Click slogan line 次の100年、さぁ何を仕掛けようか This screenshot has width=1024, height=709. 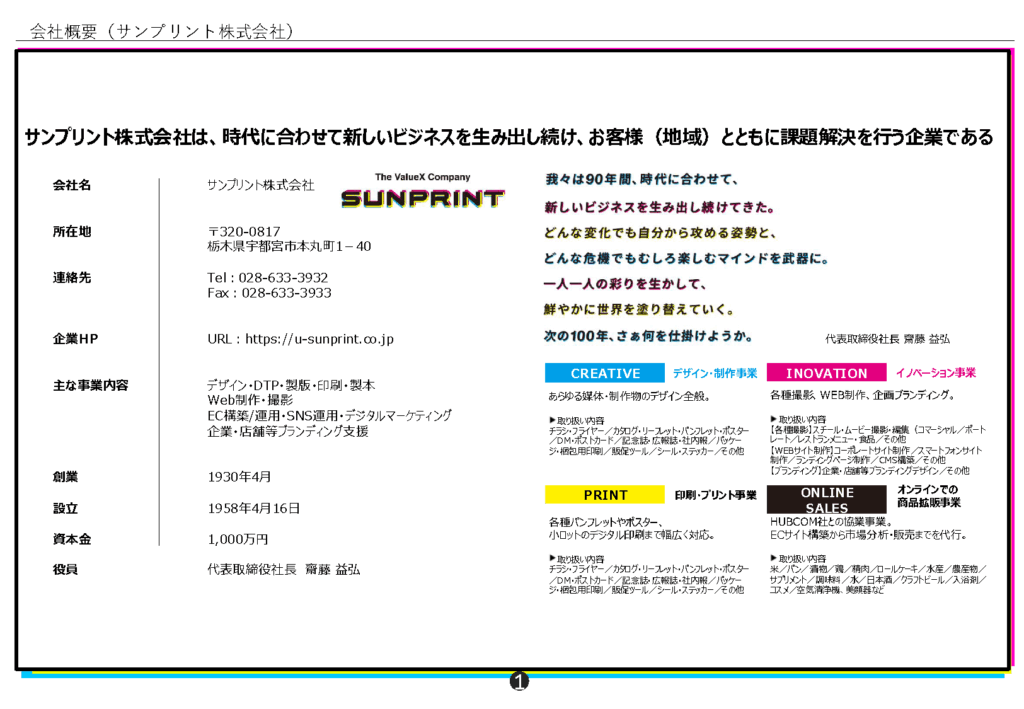(x=648, y=336)
